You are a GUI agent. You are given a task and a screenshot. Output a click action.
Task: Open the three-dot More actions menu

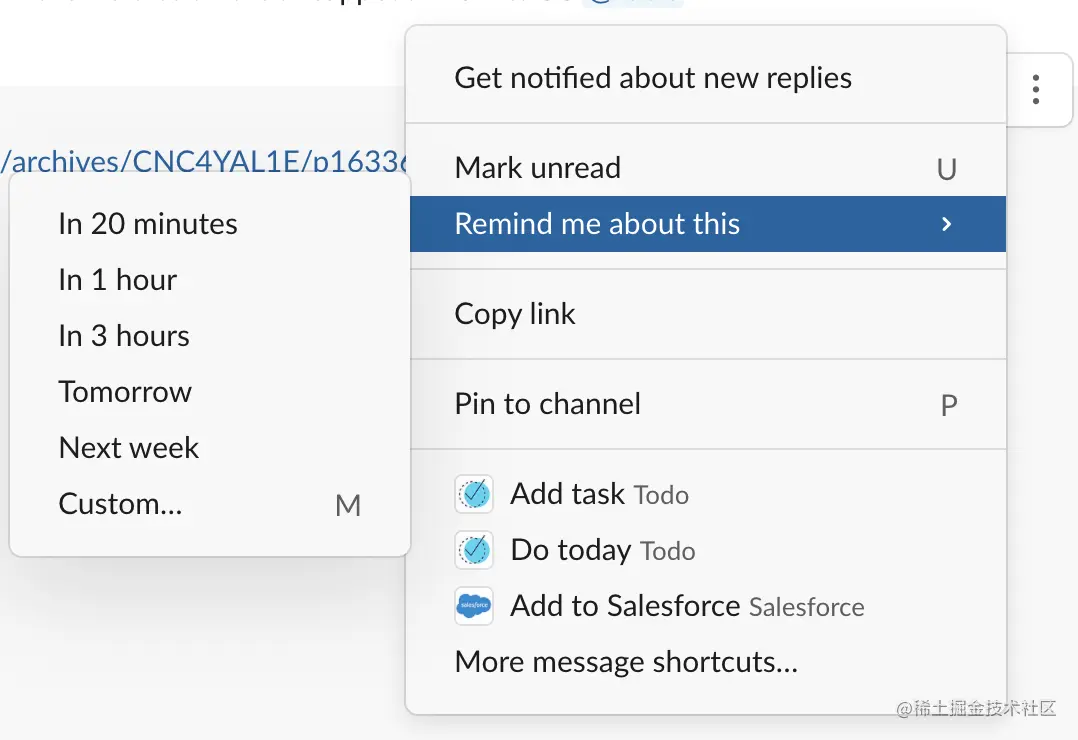pyautogui.click(x=1036, y=90)
